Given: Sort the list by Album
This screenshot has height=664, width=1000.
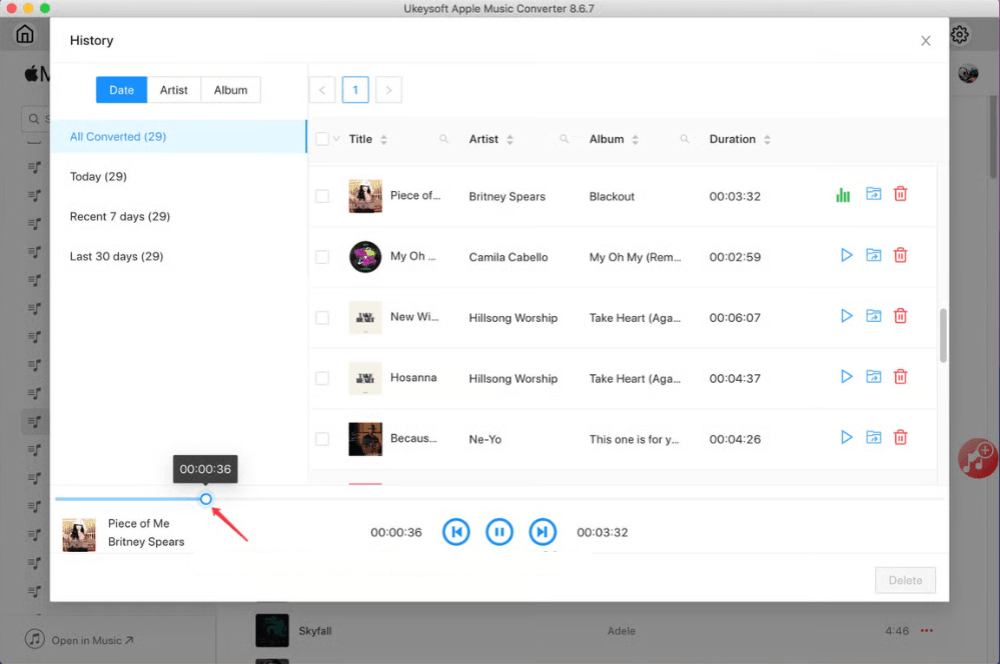Looking at the screenshot, I should [635, 140].
